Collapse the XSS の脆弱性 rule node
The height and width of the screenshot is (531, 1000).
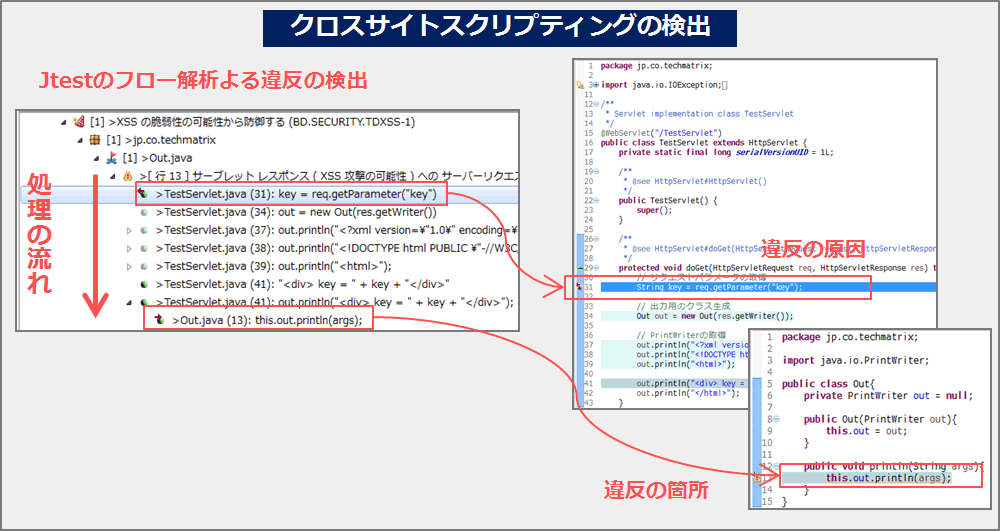[x=63, y=122]
